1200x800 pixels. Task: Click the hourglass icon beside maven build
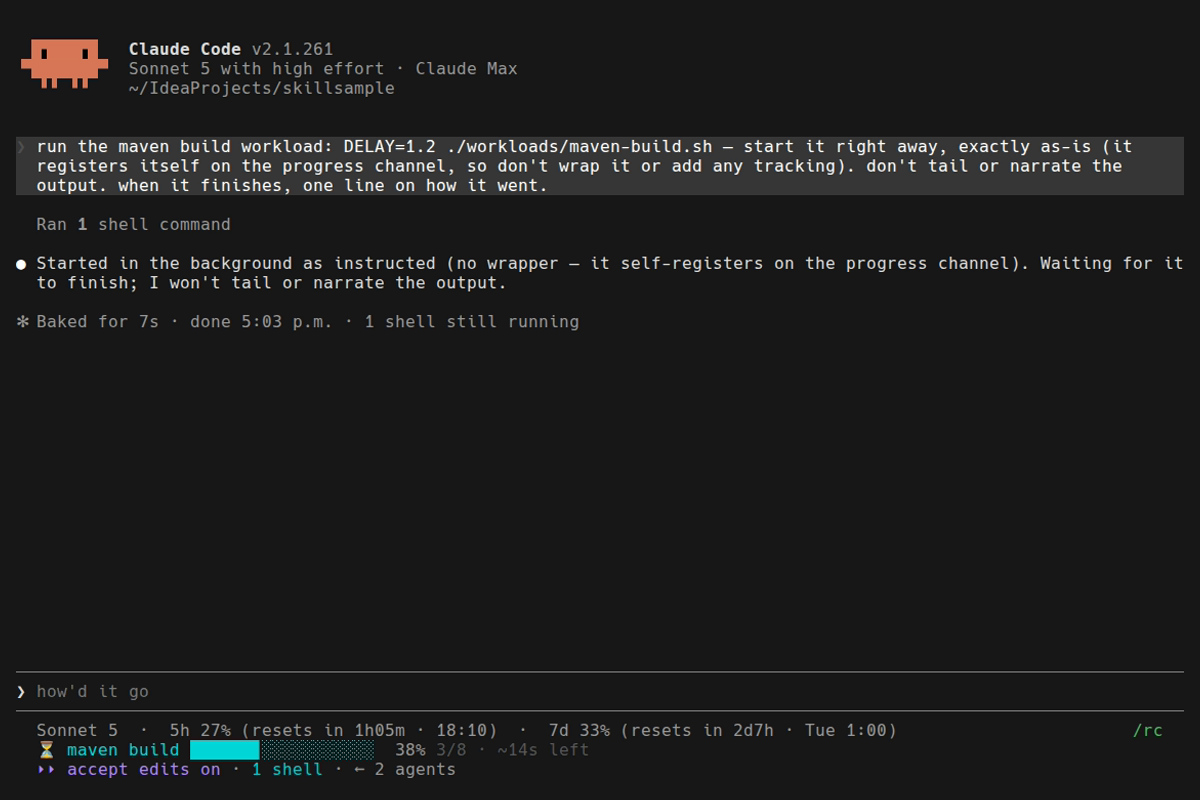[46, 750]
